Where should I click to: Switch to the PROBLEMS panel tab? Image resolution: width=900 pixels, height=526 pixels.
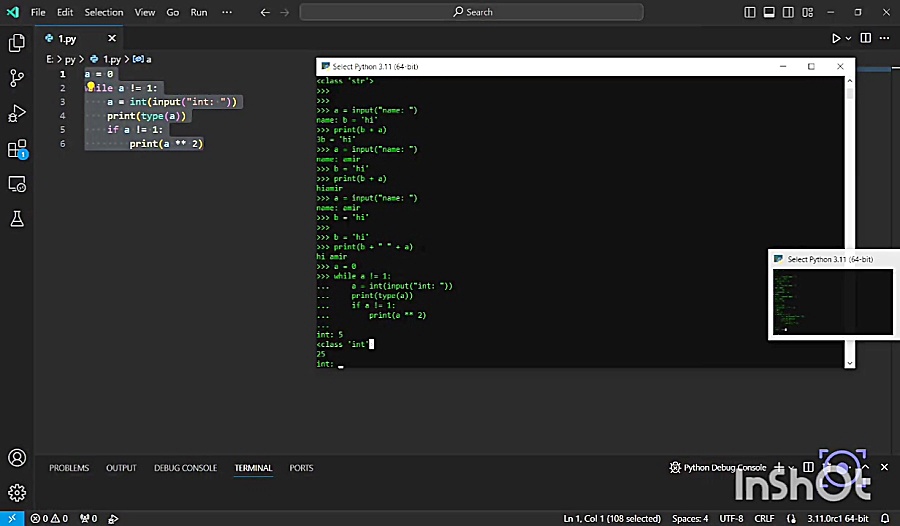[x=69, y=468]
